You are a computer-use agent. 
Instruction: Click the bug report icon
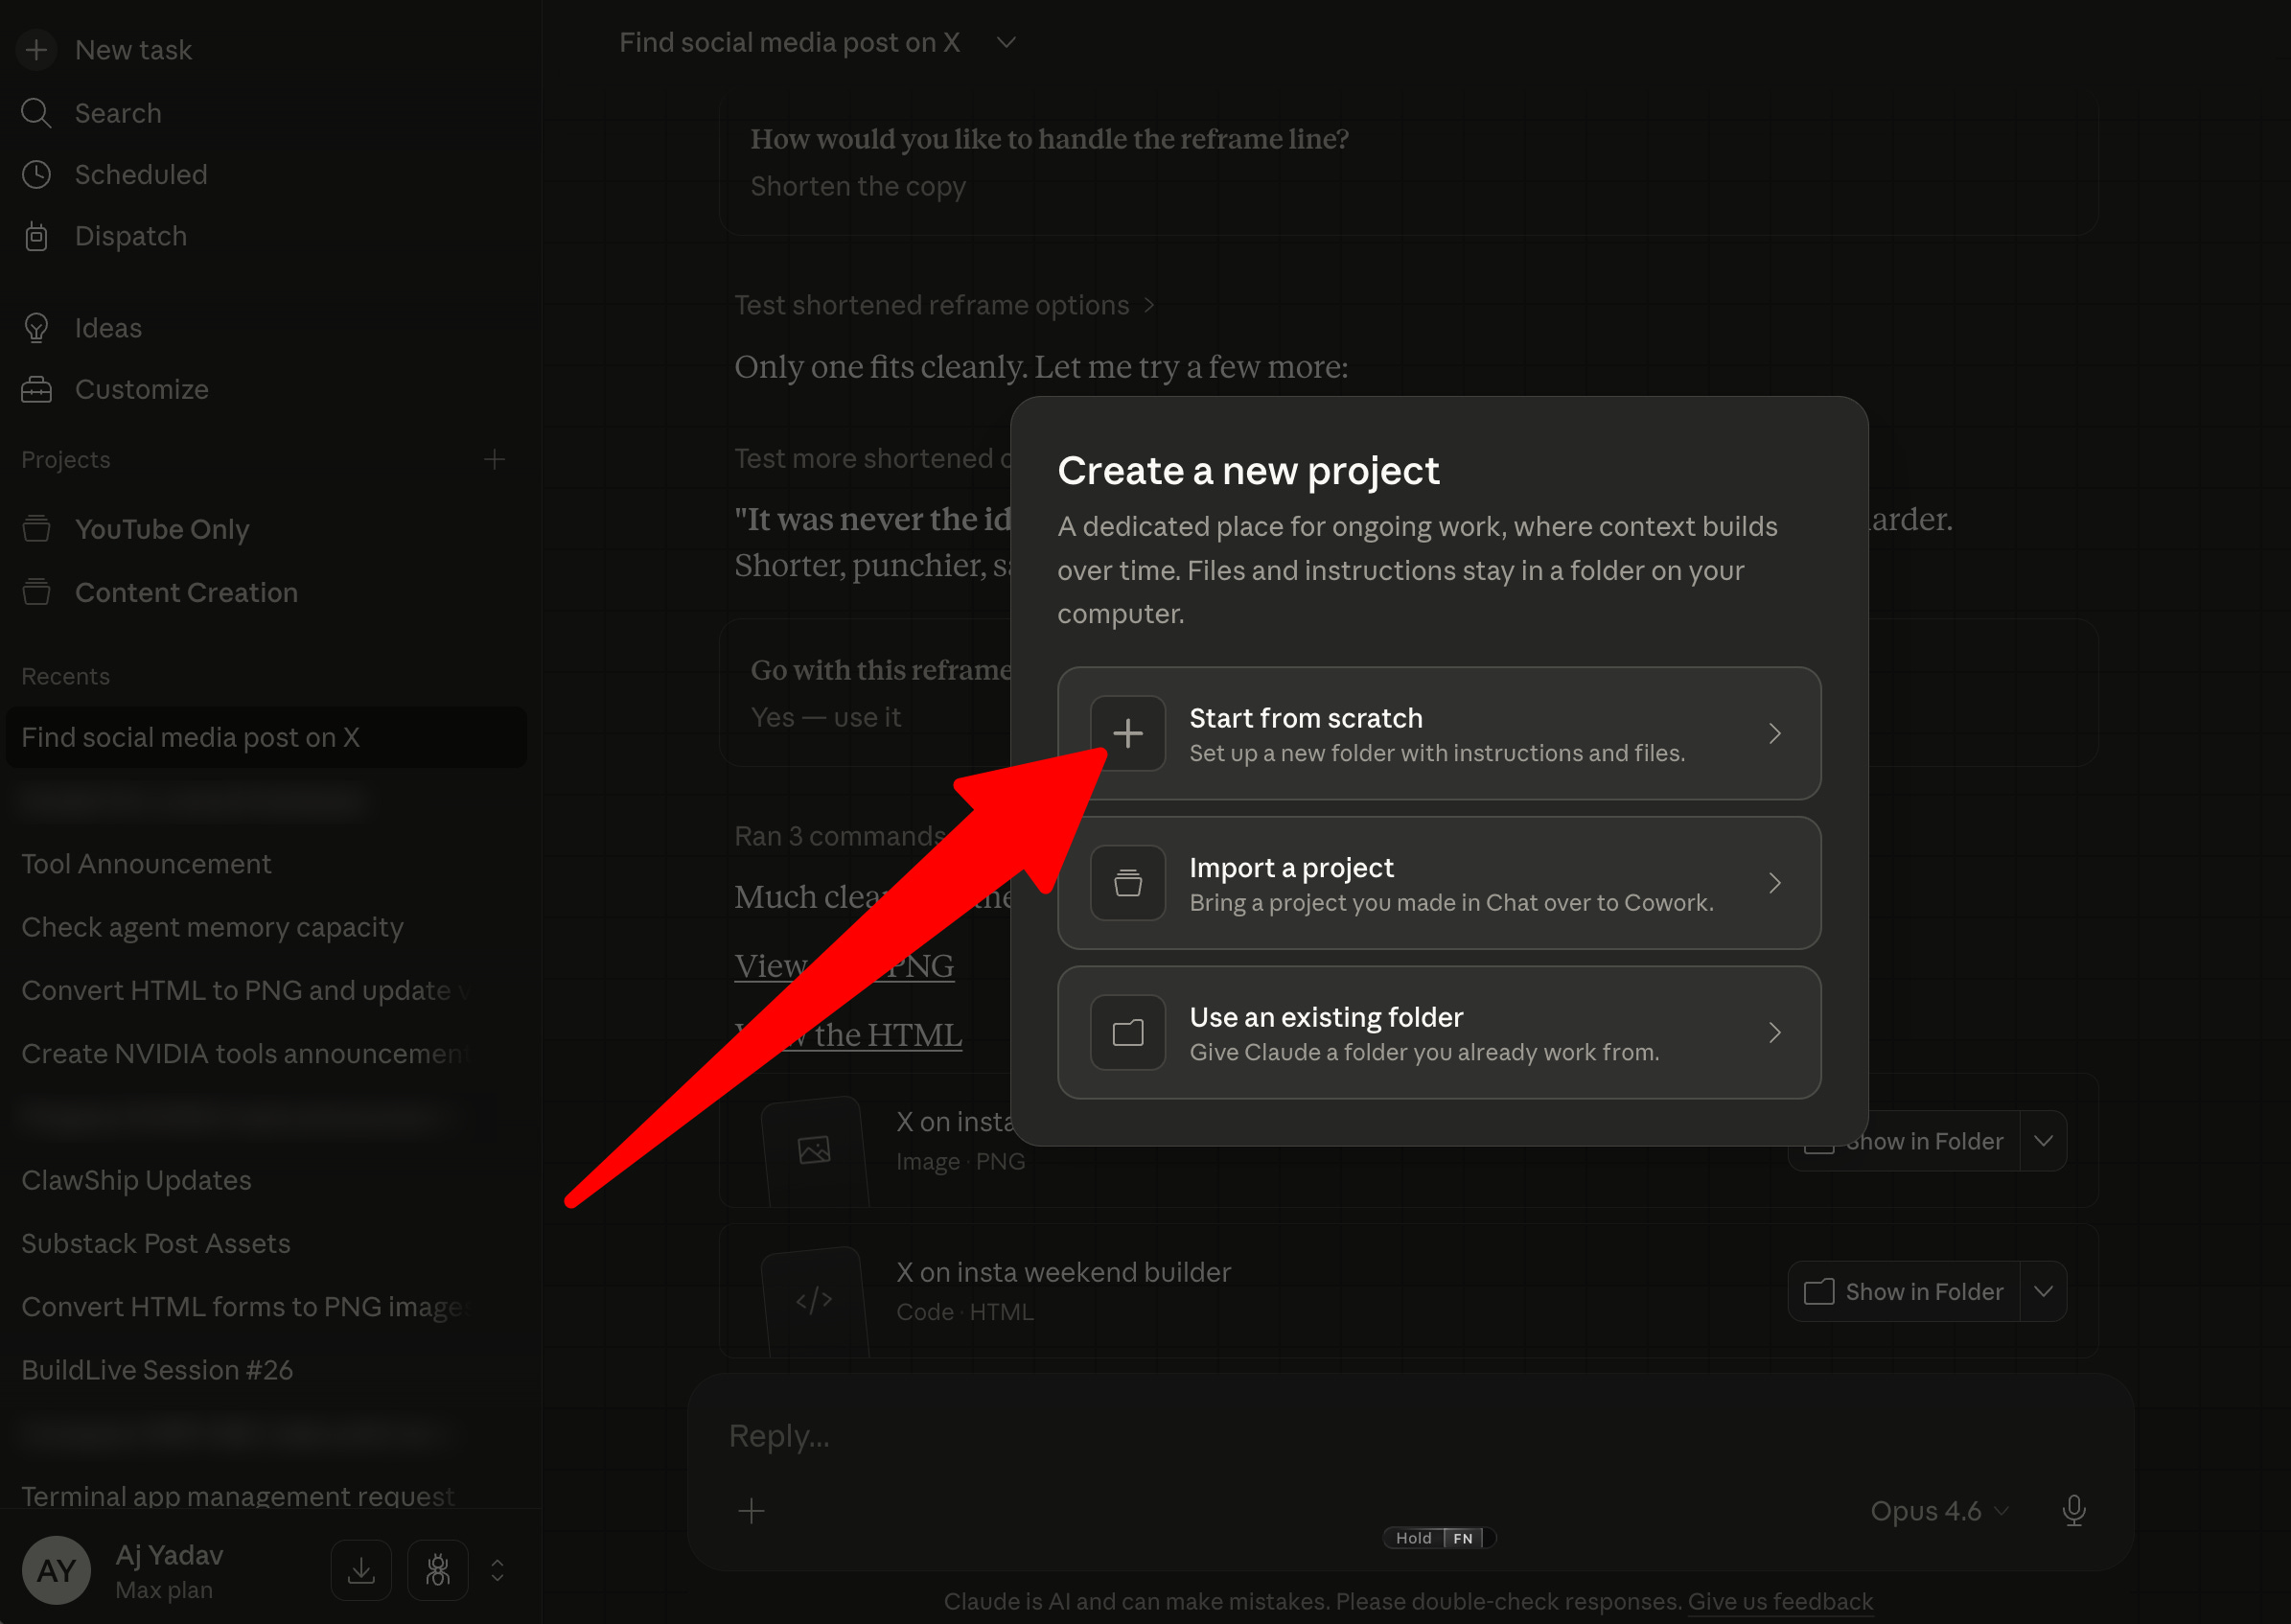click(438, 1570)
